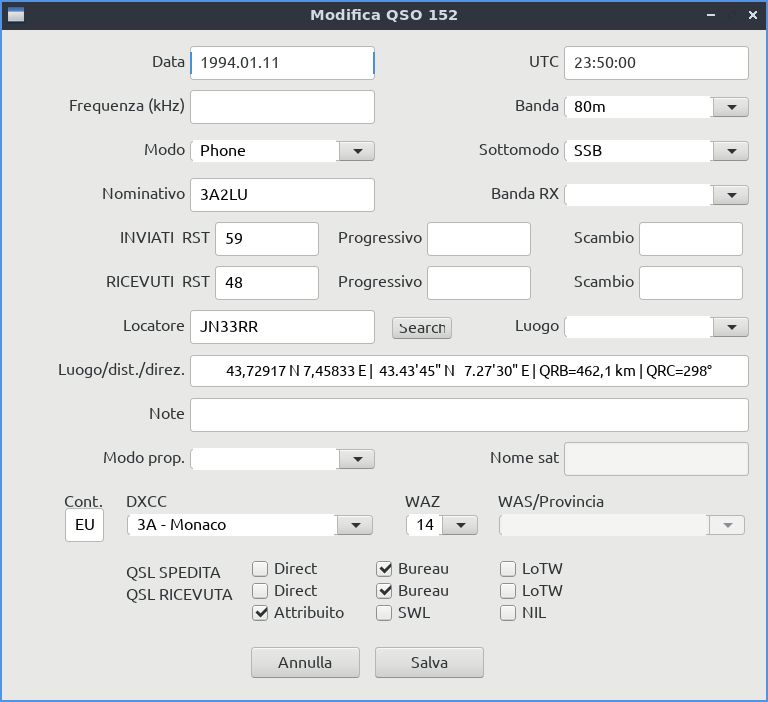This screenshot has width=768, height=702.
Task: Click the INVIATI RST field showing 59
Action: click(x=267, y=239)
